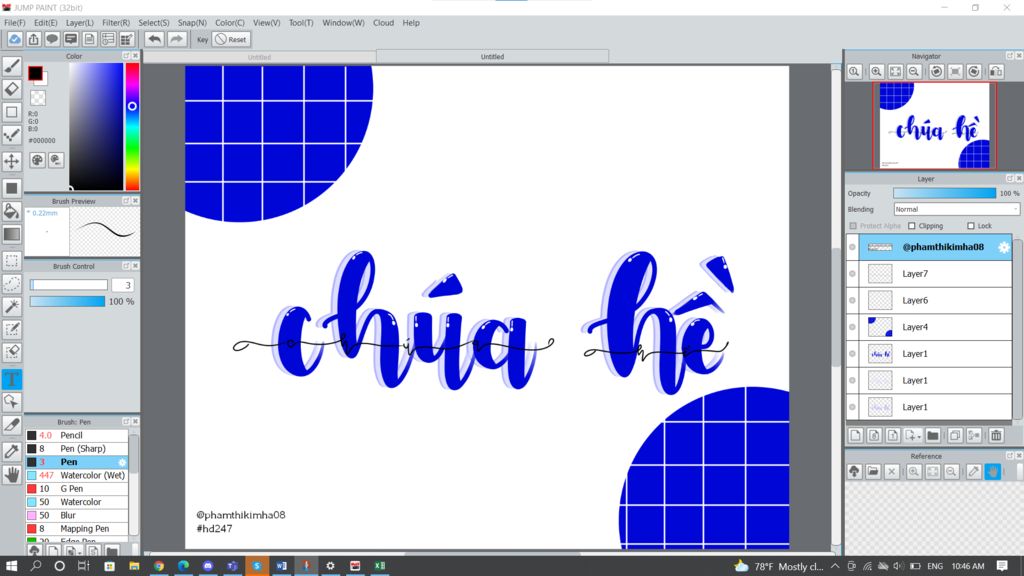Click the Navigator canvas thumbnail
Viewport: 1024px width, 576px height.
(x=935, y=125)
